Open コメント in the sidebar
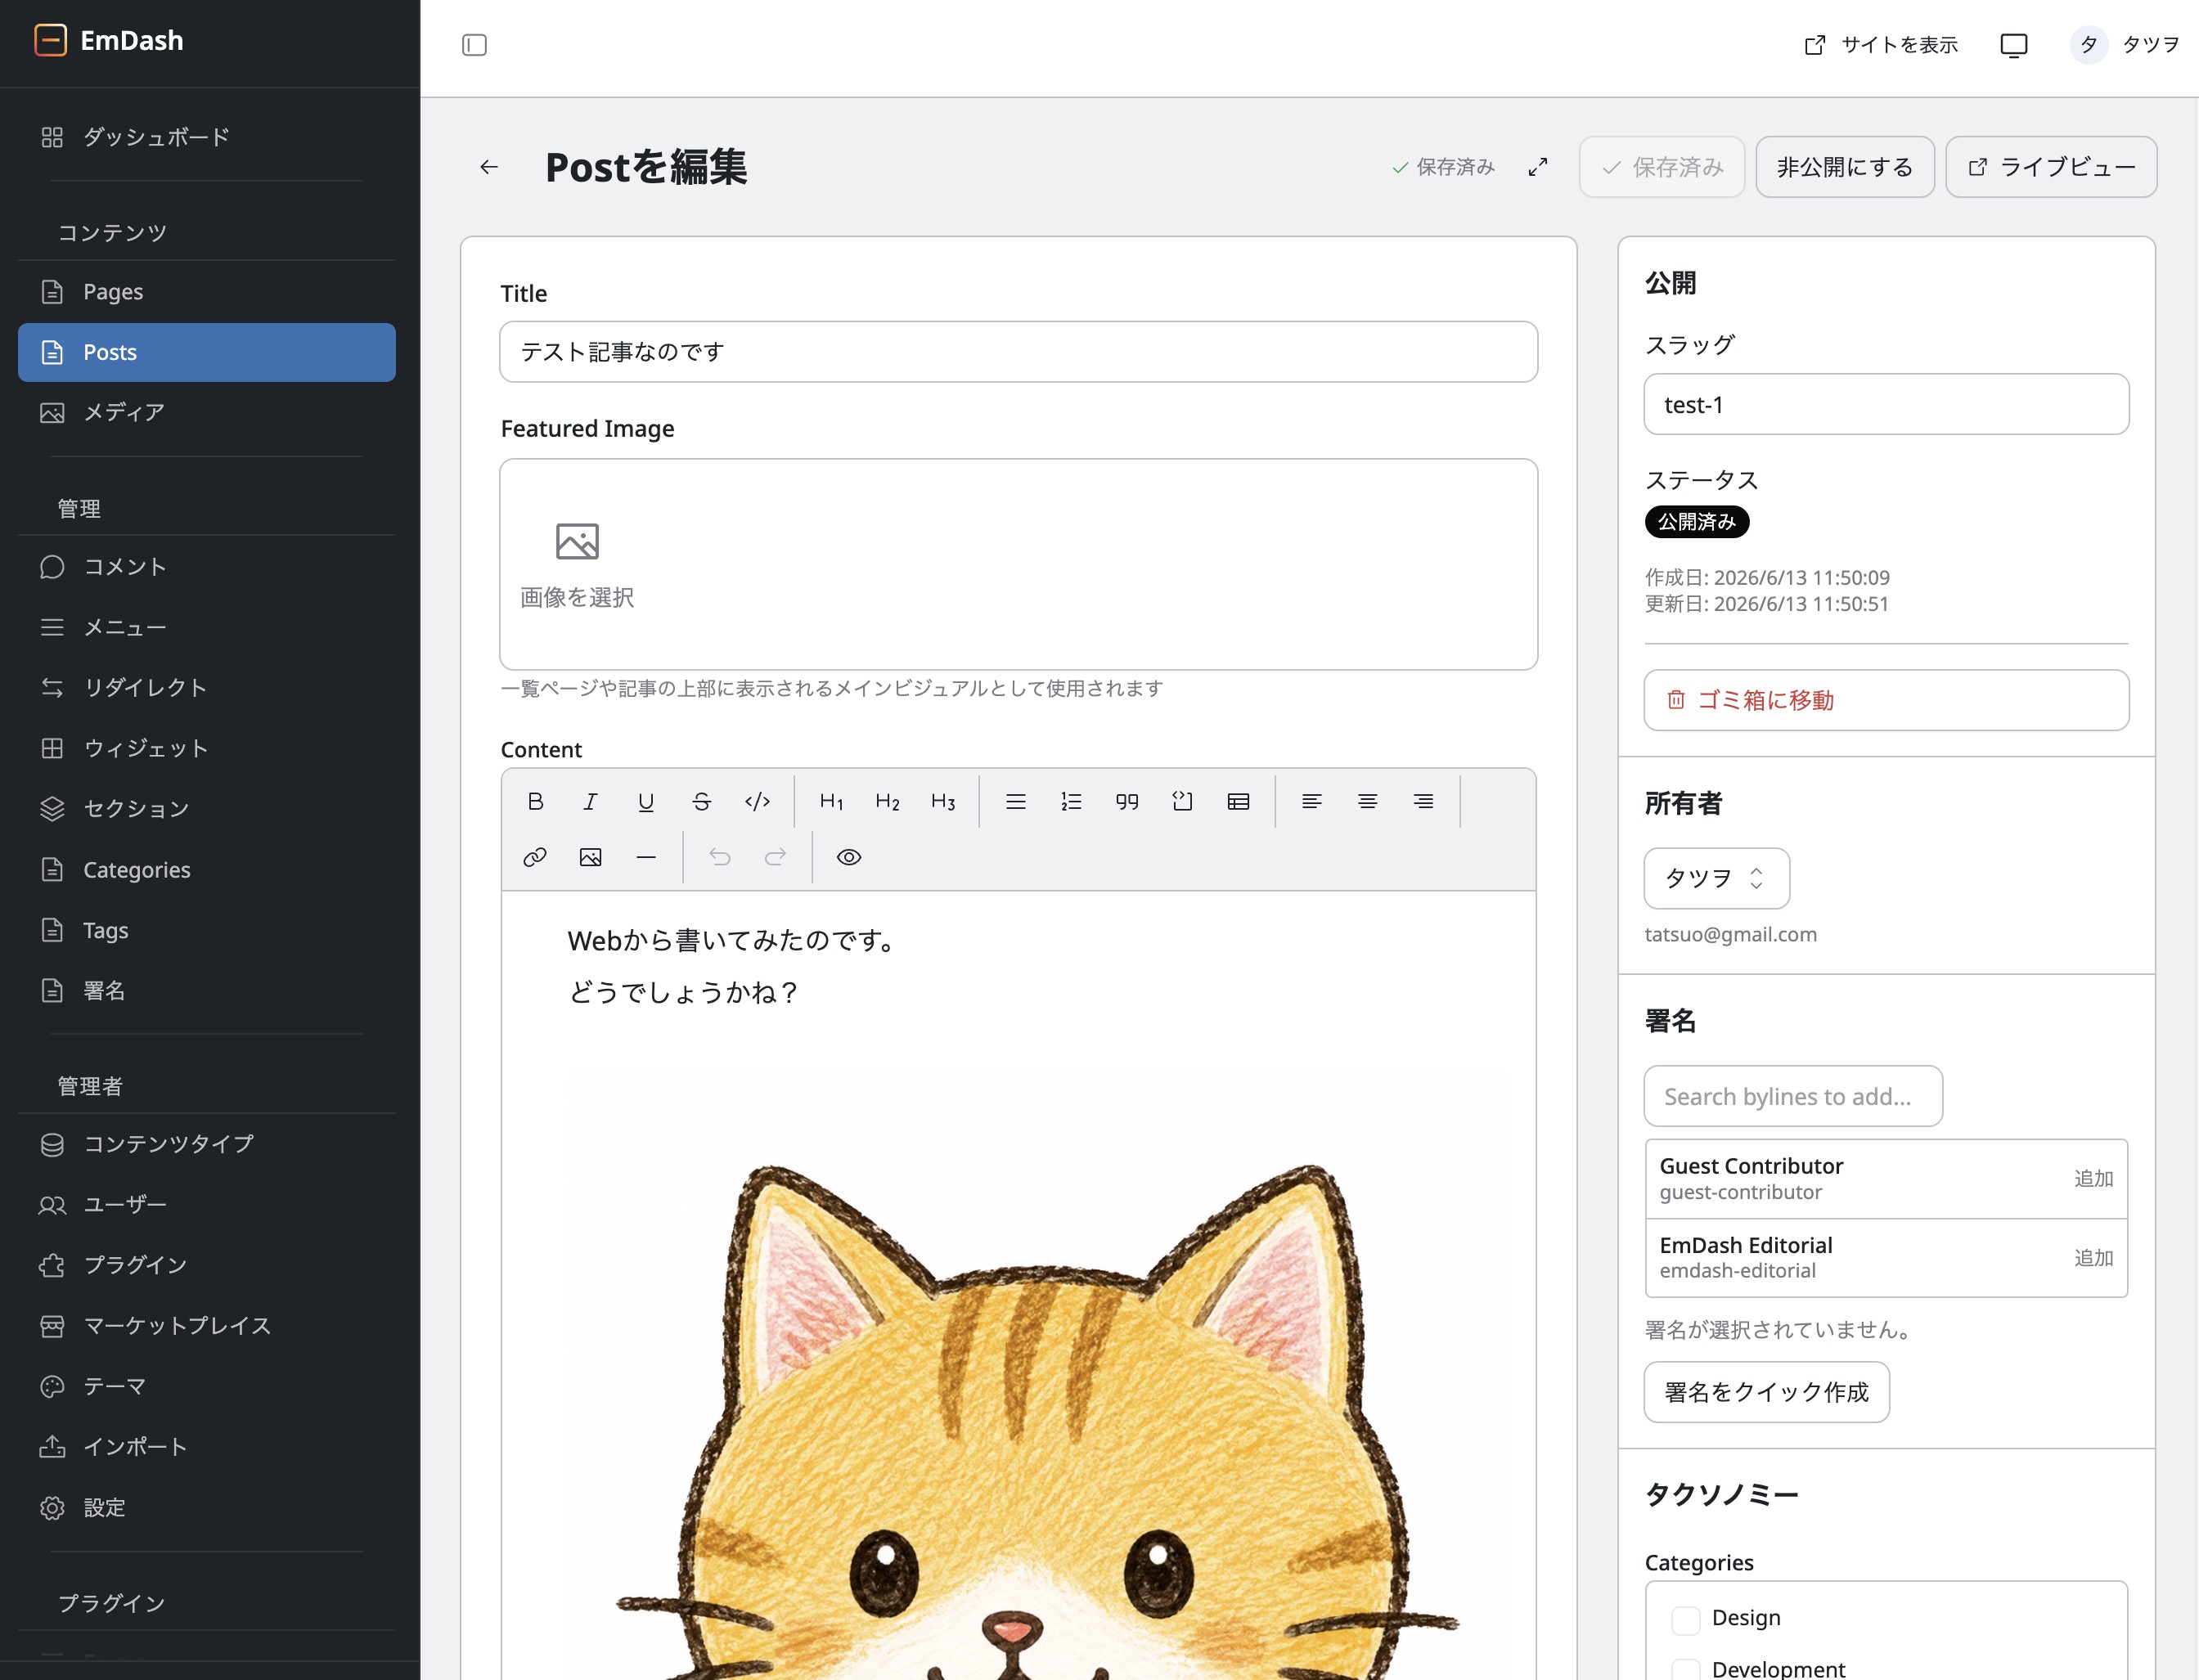 (207, 567)
